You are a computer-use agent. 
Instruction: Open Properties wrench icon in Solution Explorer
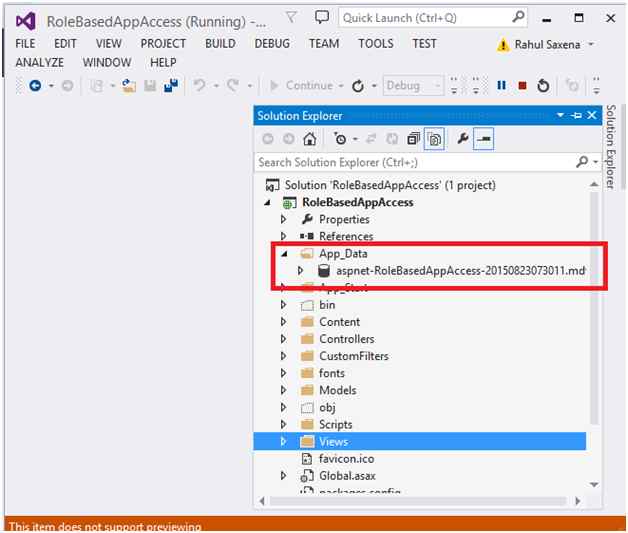[463, 139]
